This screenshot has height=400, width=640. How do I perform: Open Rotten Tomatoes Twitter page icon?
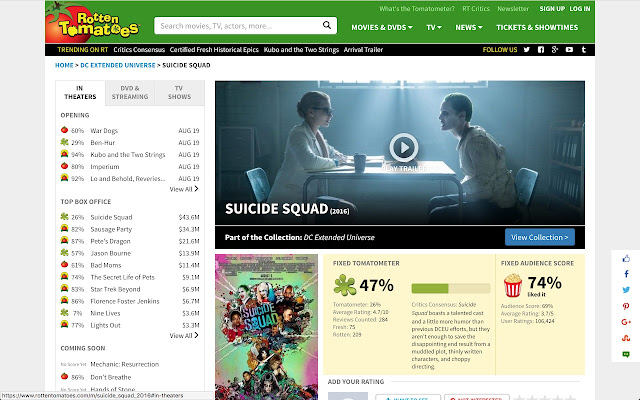pos(527,50)
